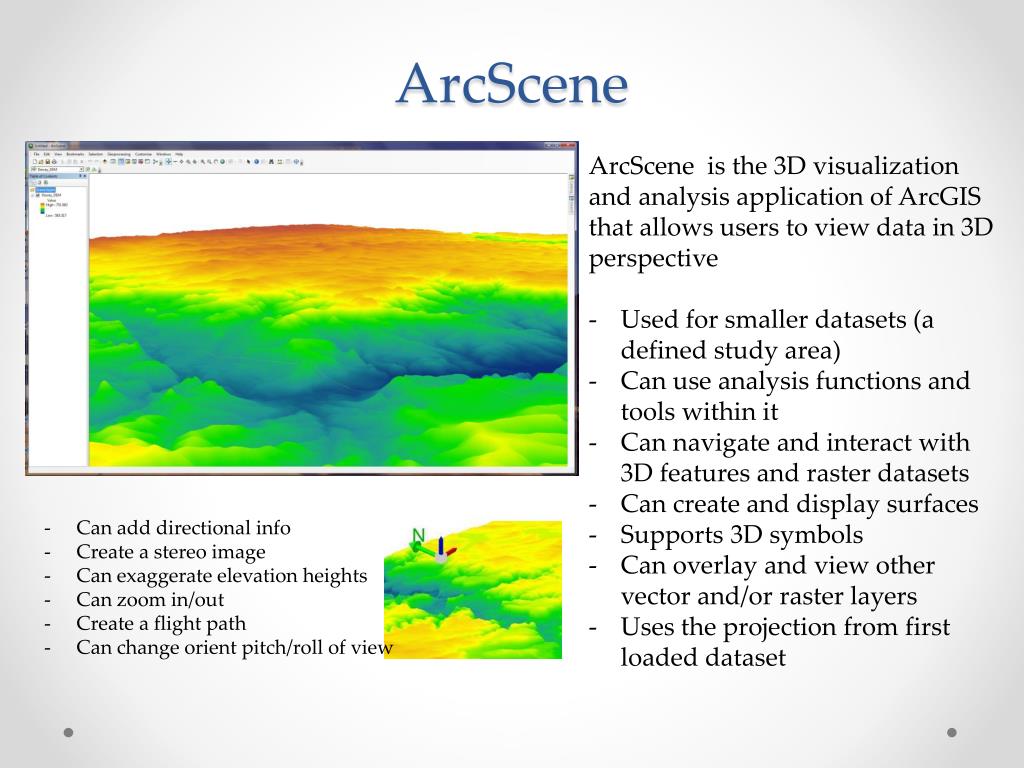
Task: Open the Edit menu in ArcScene
Action: pos(46,154)
